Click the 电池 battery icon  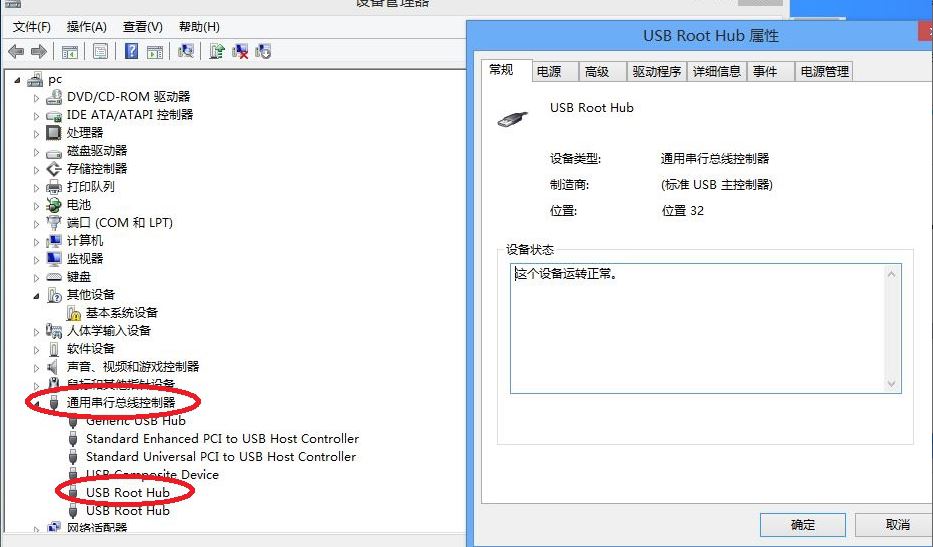(54, 205)
